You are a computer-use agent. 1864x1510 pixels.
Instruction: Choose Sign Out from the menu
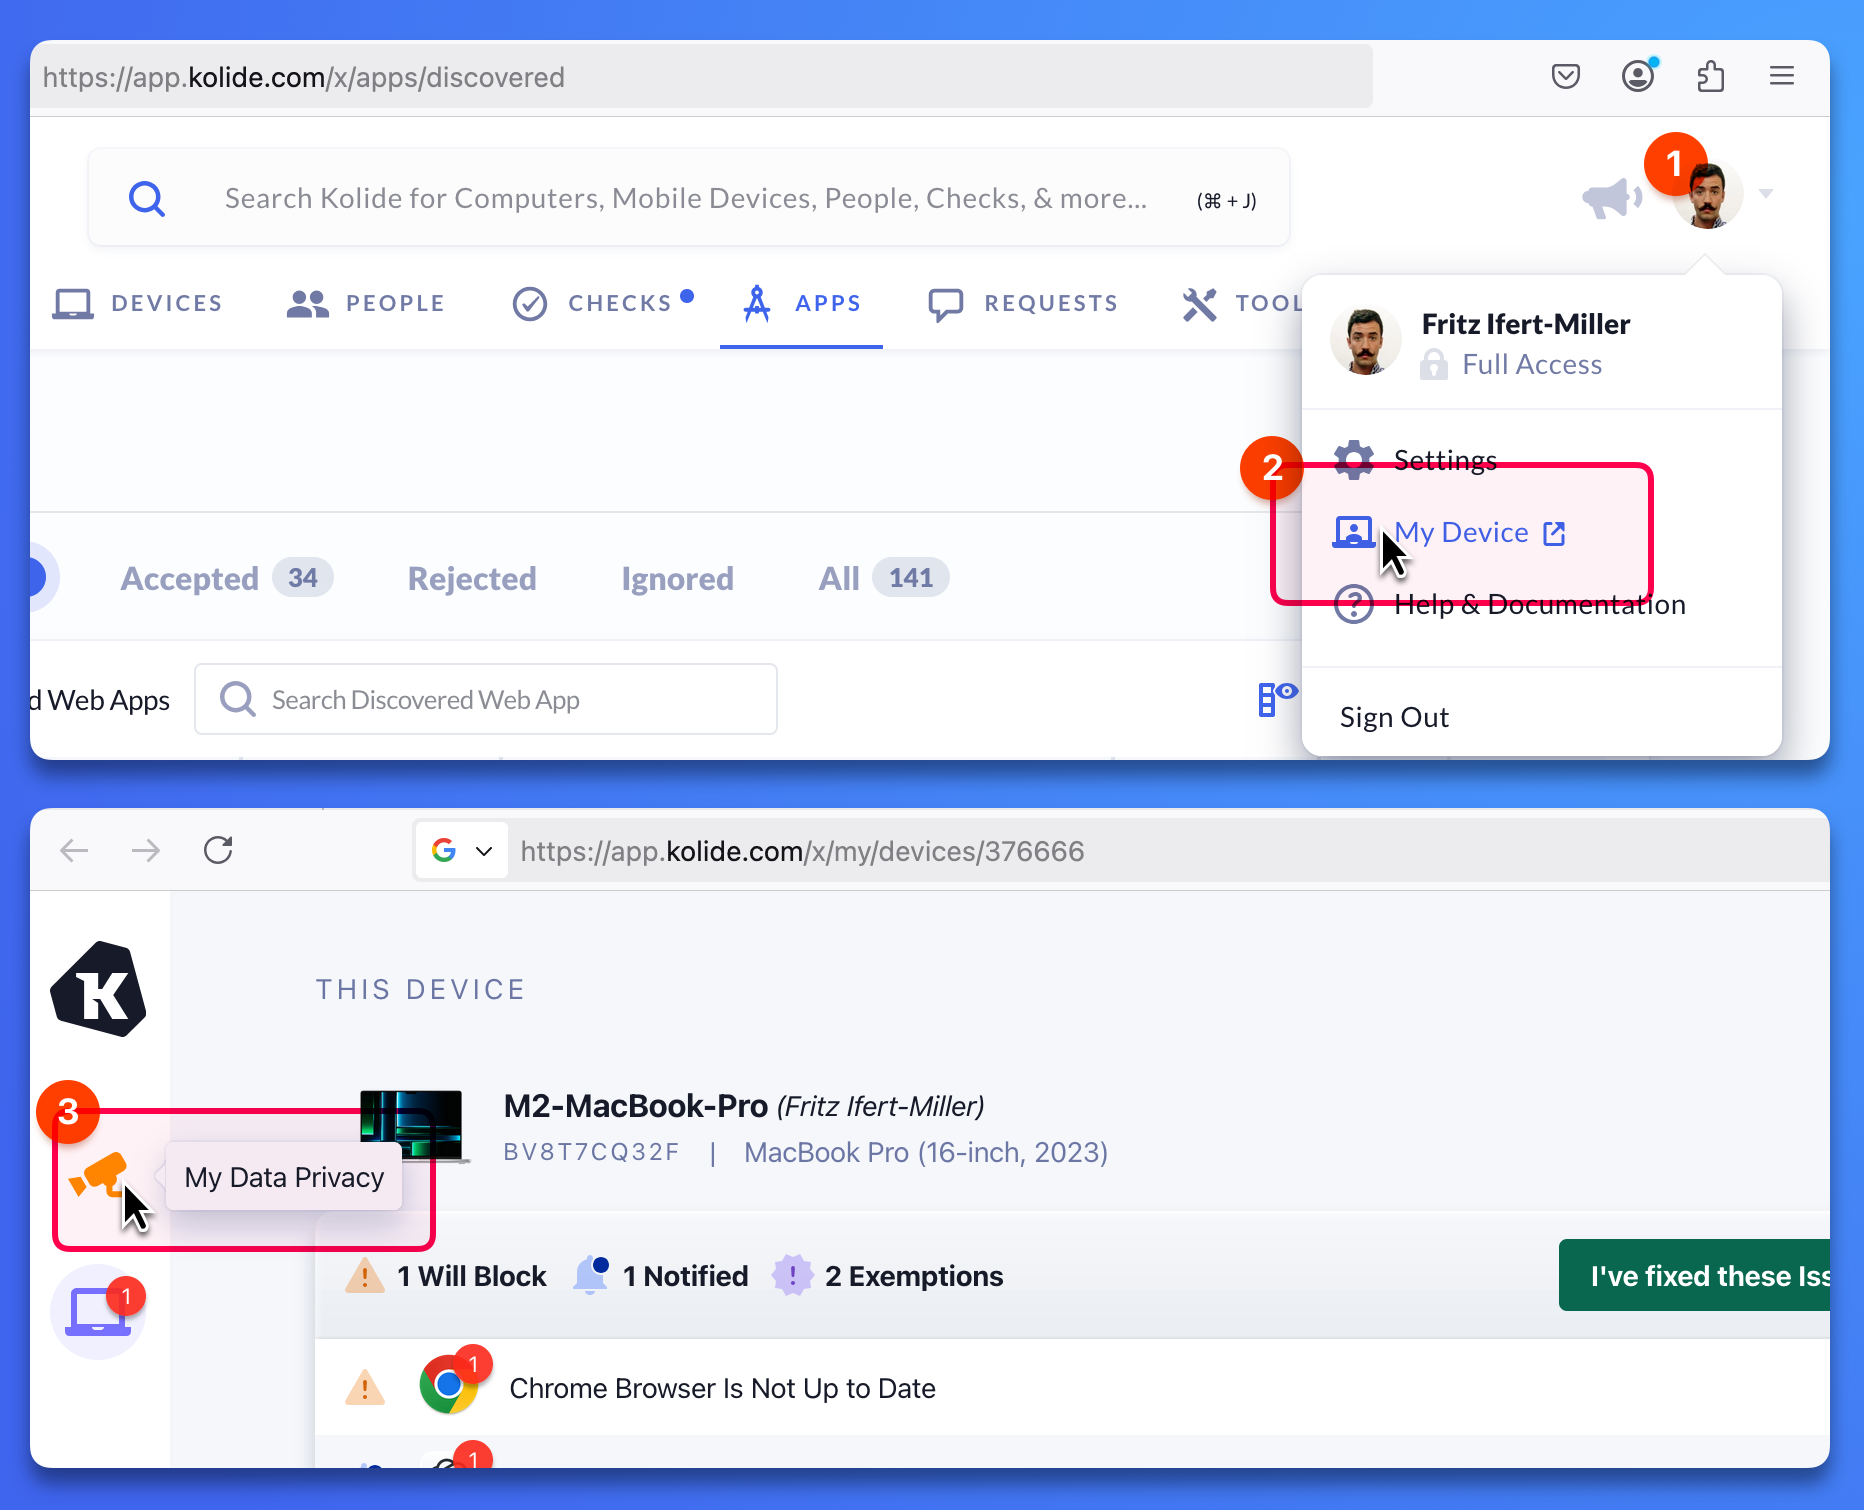pyautogui.click(x=1394, y=717)
